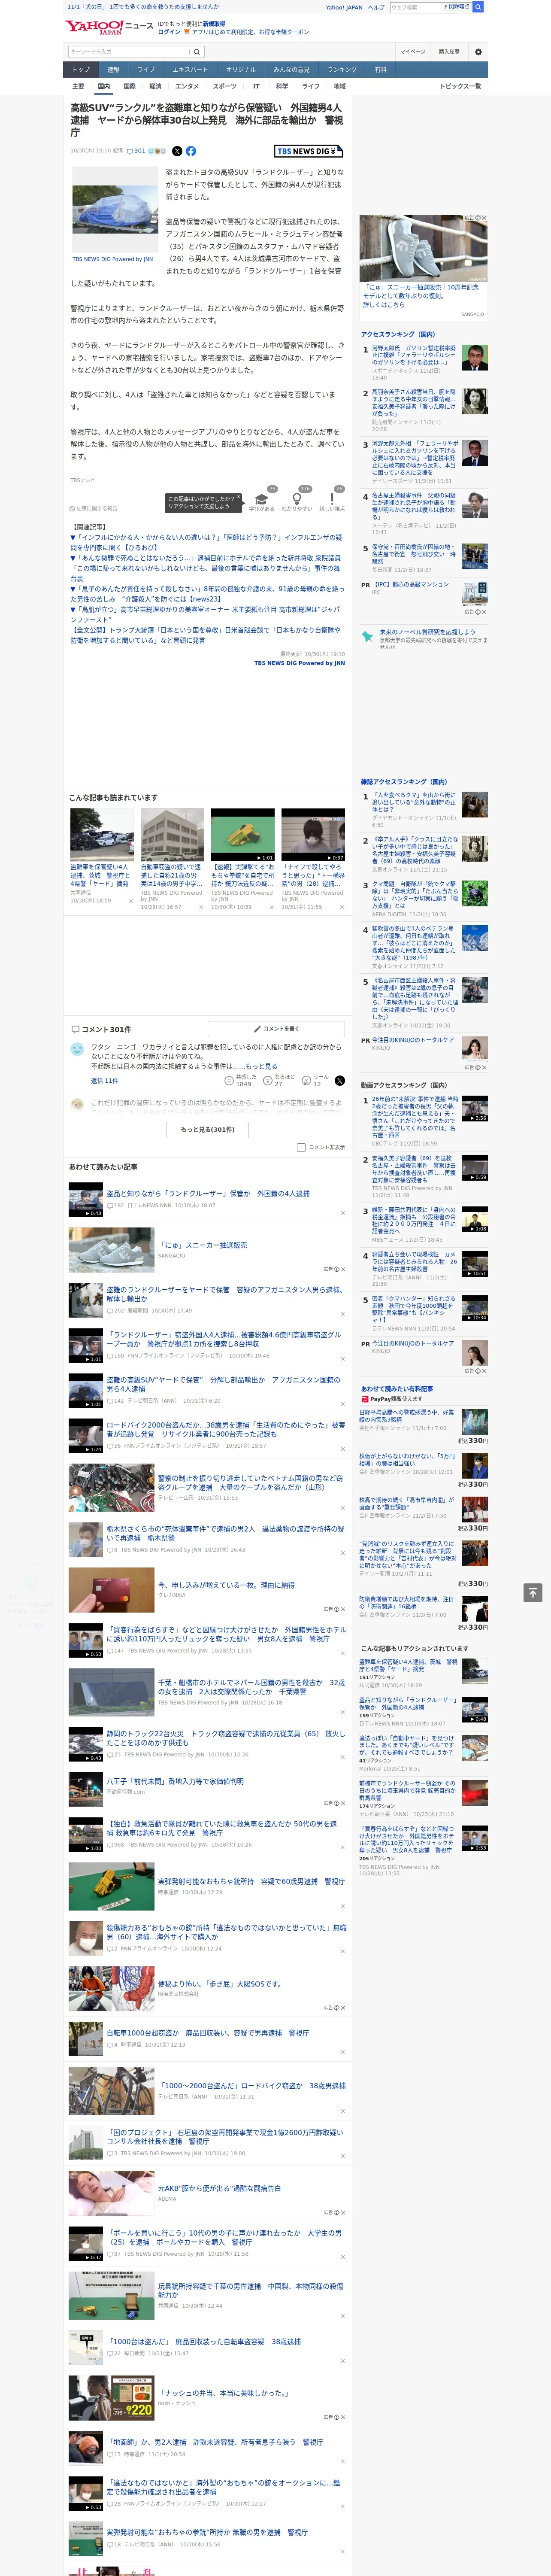
Task: Open the 経済 category tab
Action: [x=155, y=86]
